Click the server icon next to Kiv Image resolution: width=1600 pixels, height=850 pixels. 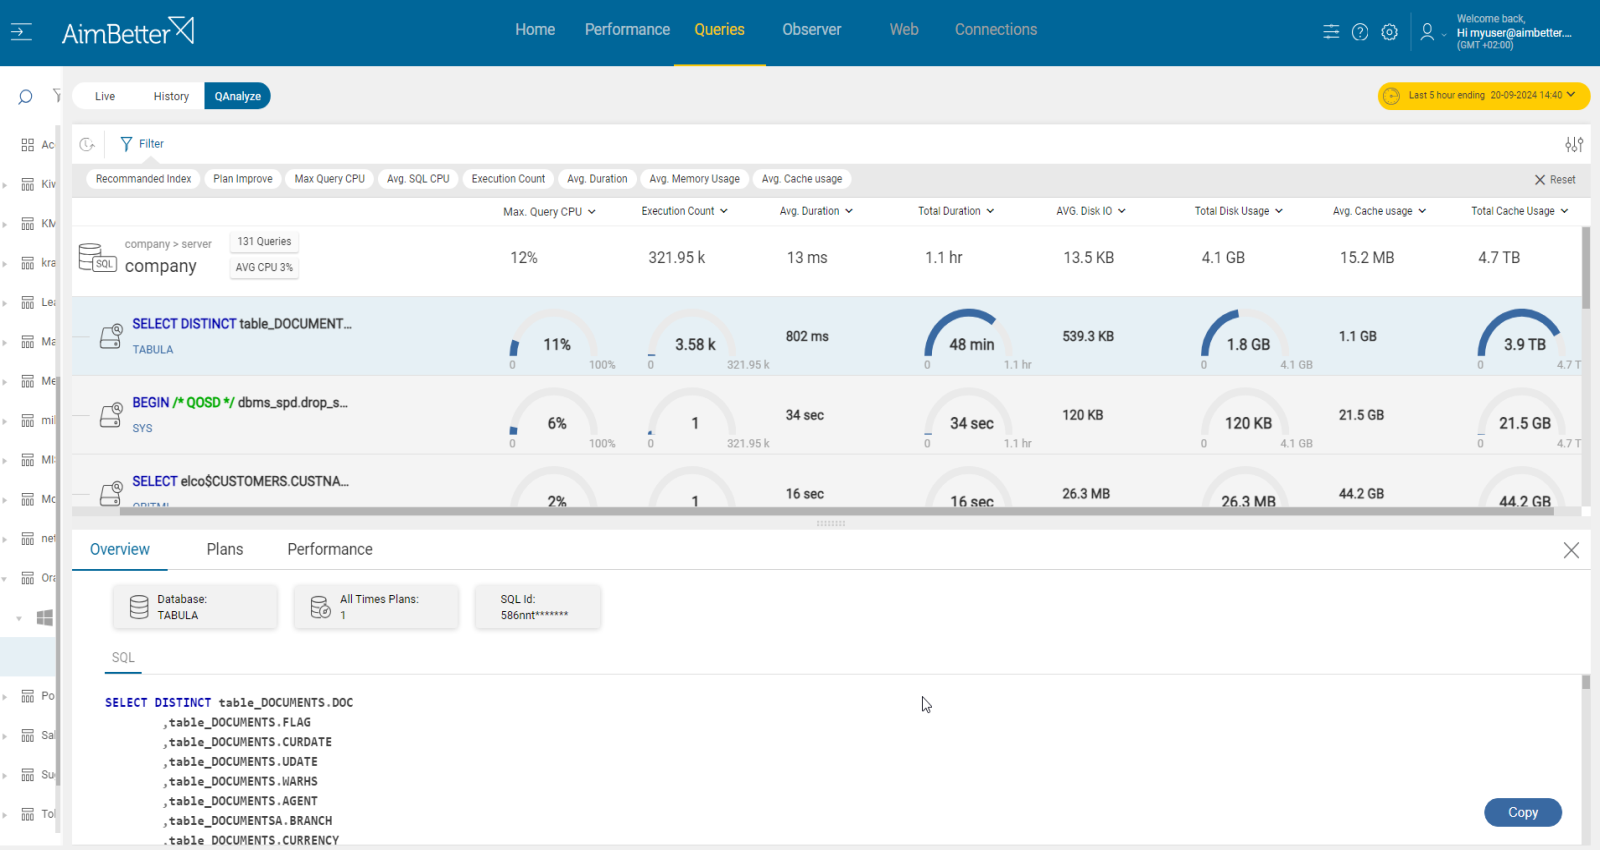[28, 184]
